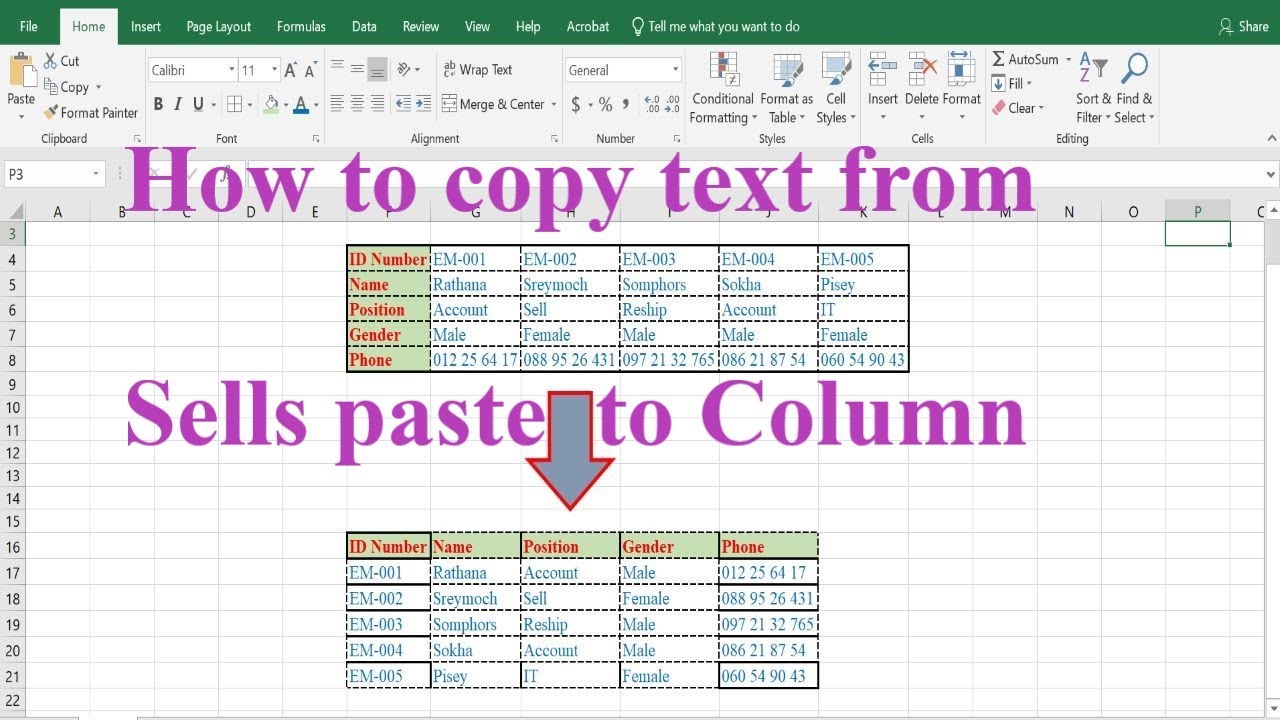
Task: Expand the Fill dropdown arrow
Action: [x=1028, y=84]
